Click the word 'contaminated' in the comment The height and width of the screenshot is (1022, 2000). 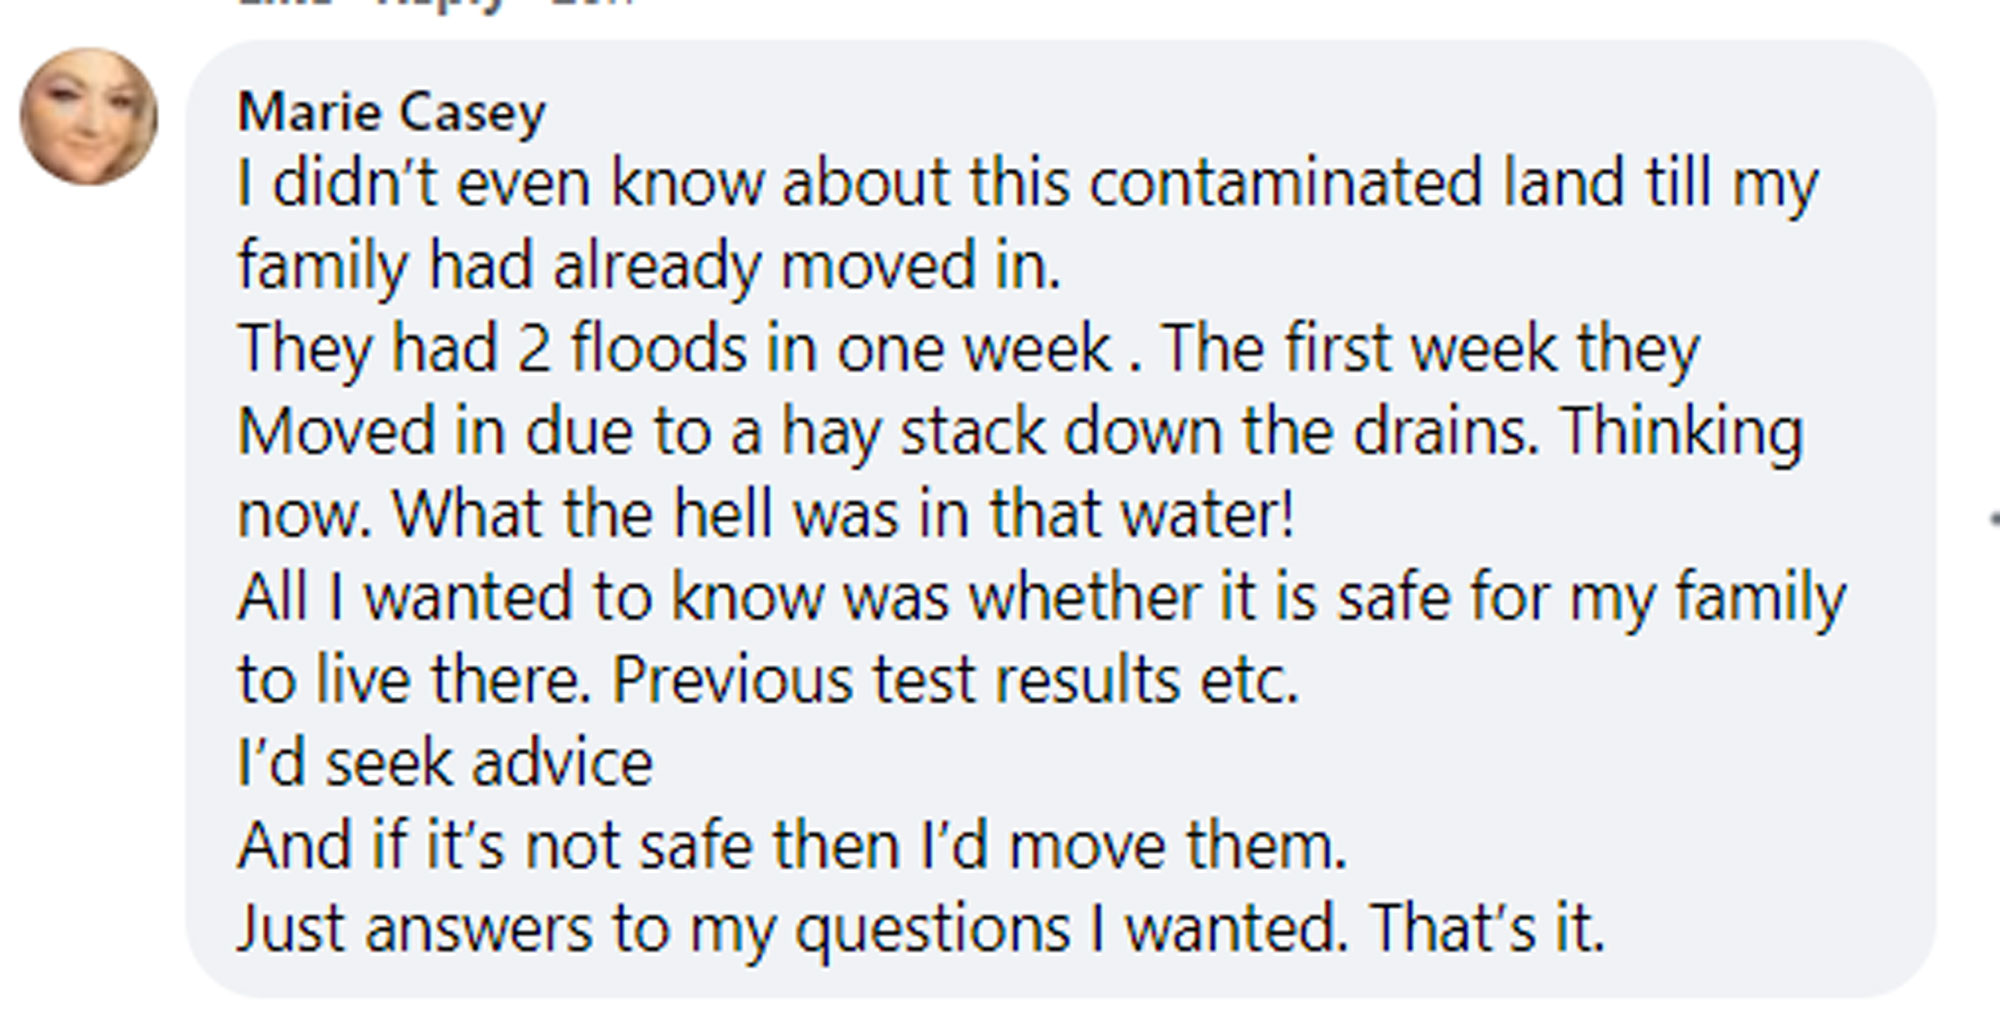(1285, 183)
